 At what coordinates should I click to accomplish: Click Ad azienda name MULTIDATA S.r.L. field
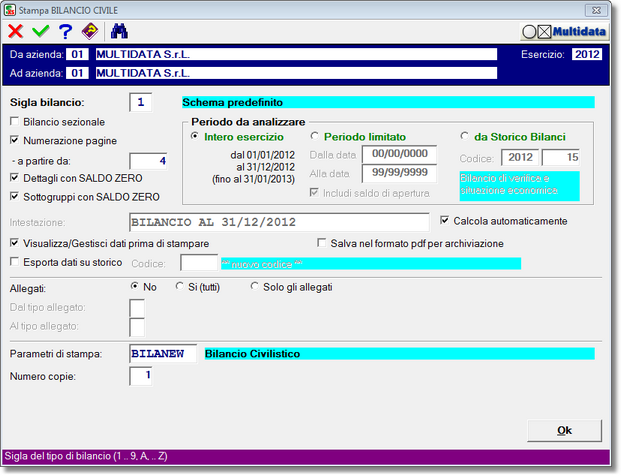pyautogui.click(x=296, y=73)
